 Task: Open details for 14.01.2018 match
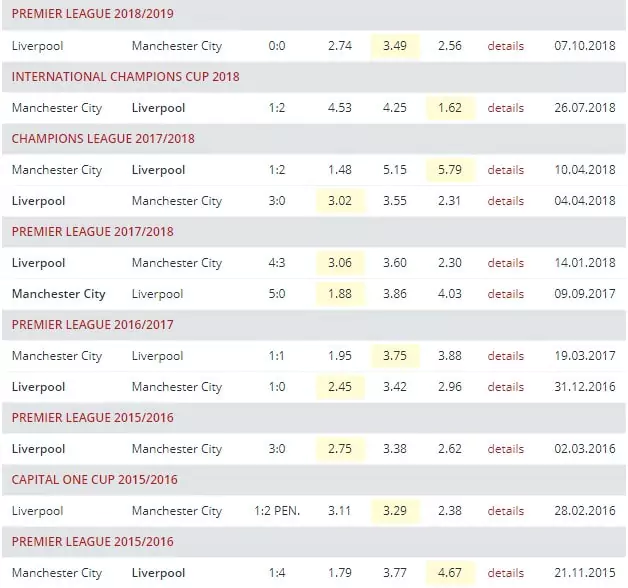point(505,263)
